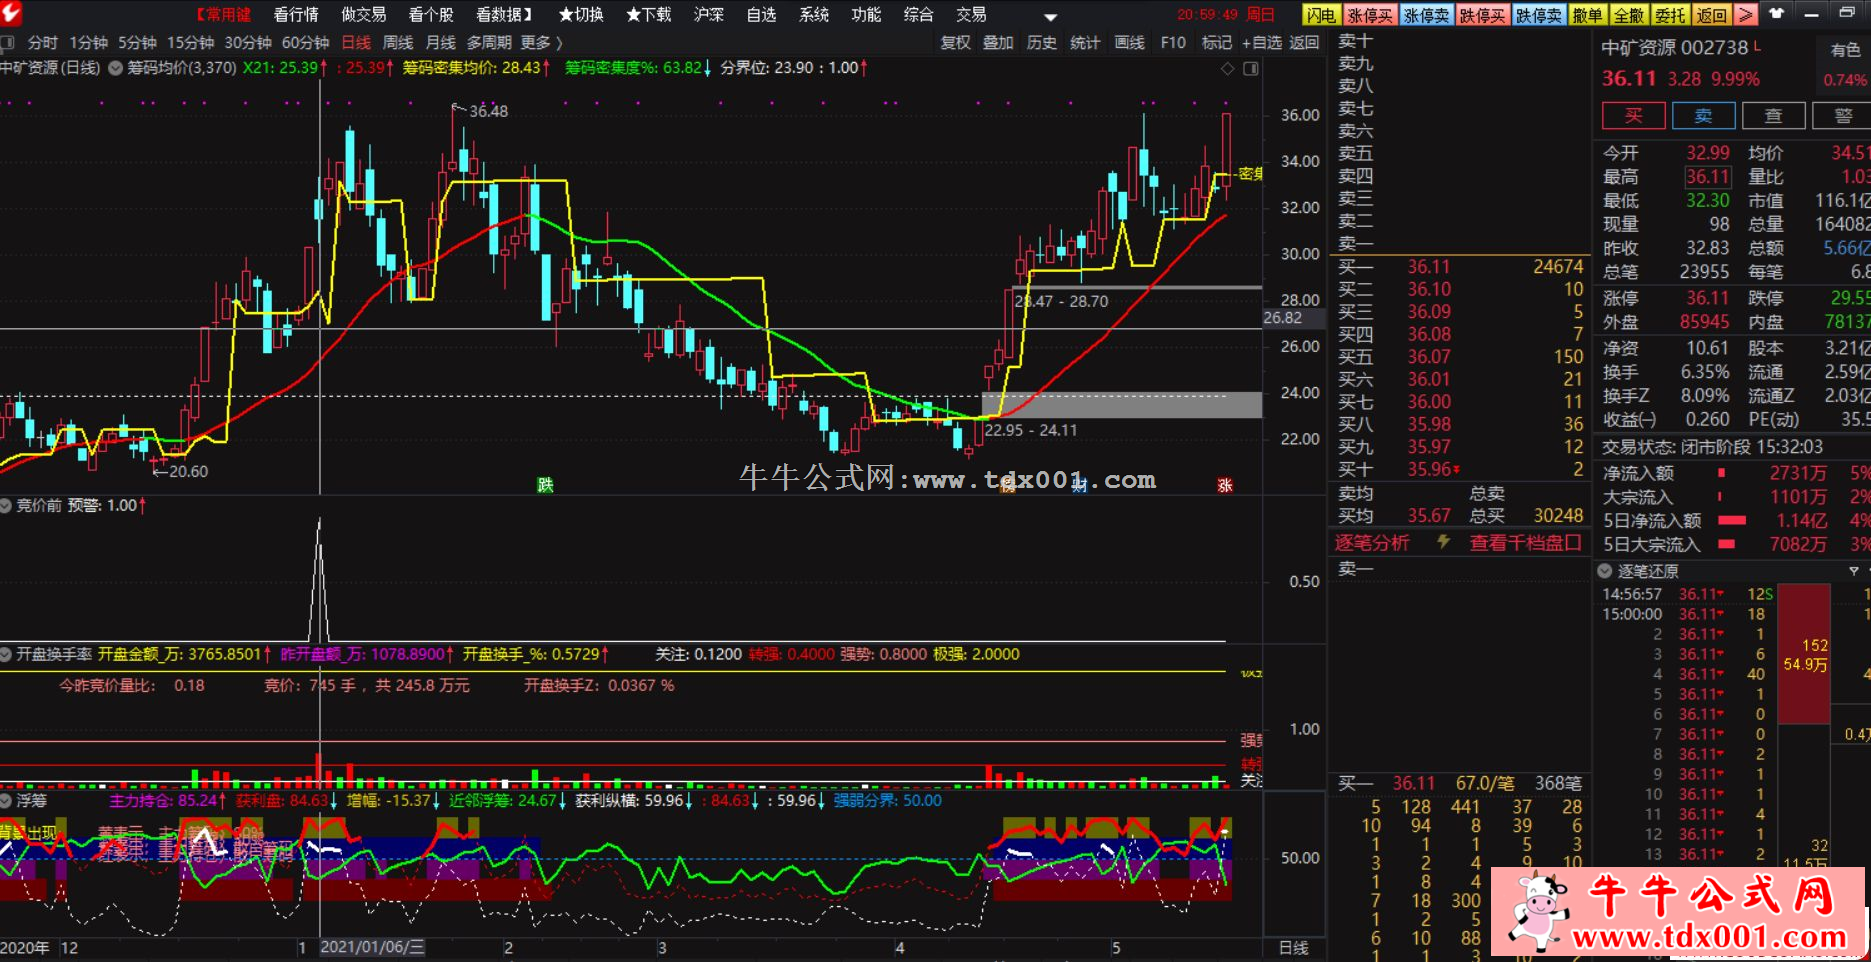Click the diamond icon in chart header

[x=1228, y=68]
